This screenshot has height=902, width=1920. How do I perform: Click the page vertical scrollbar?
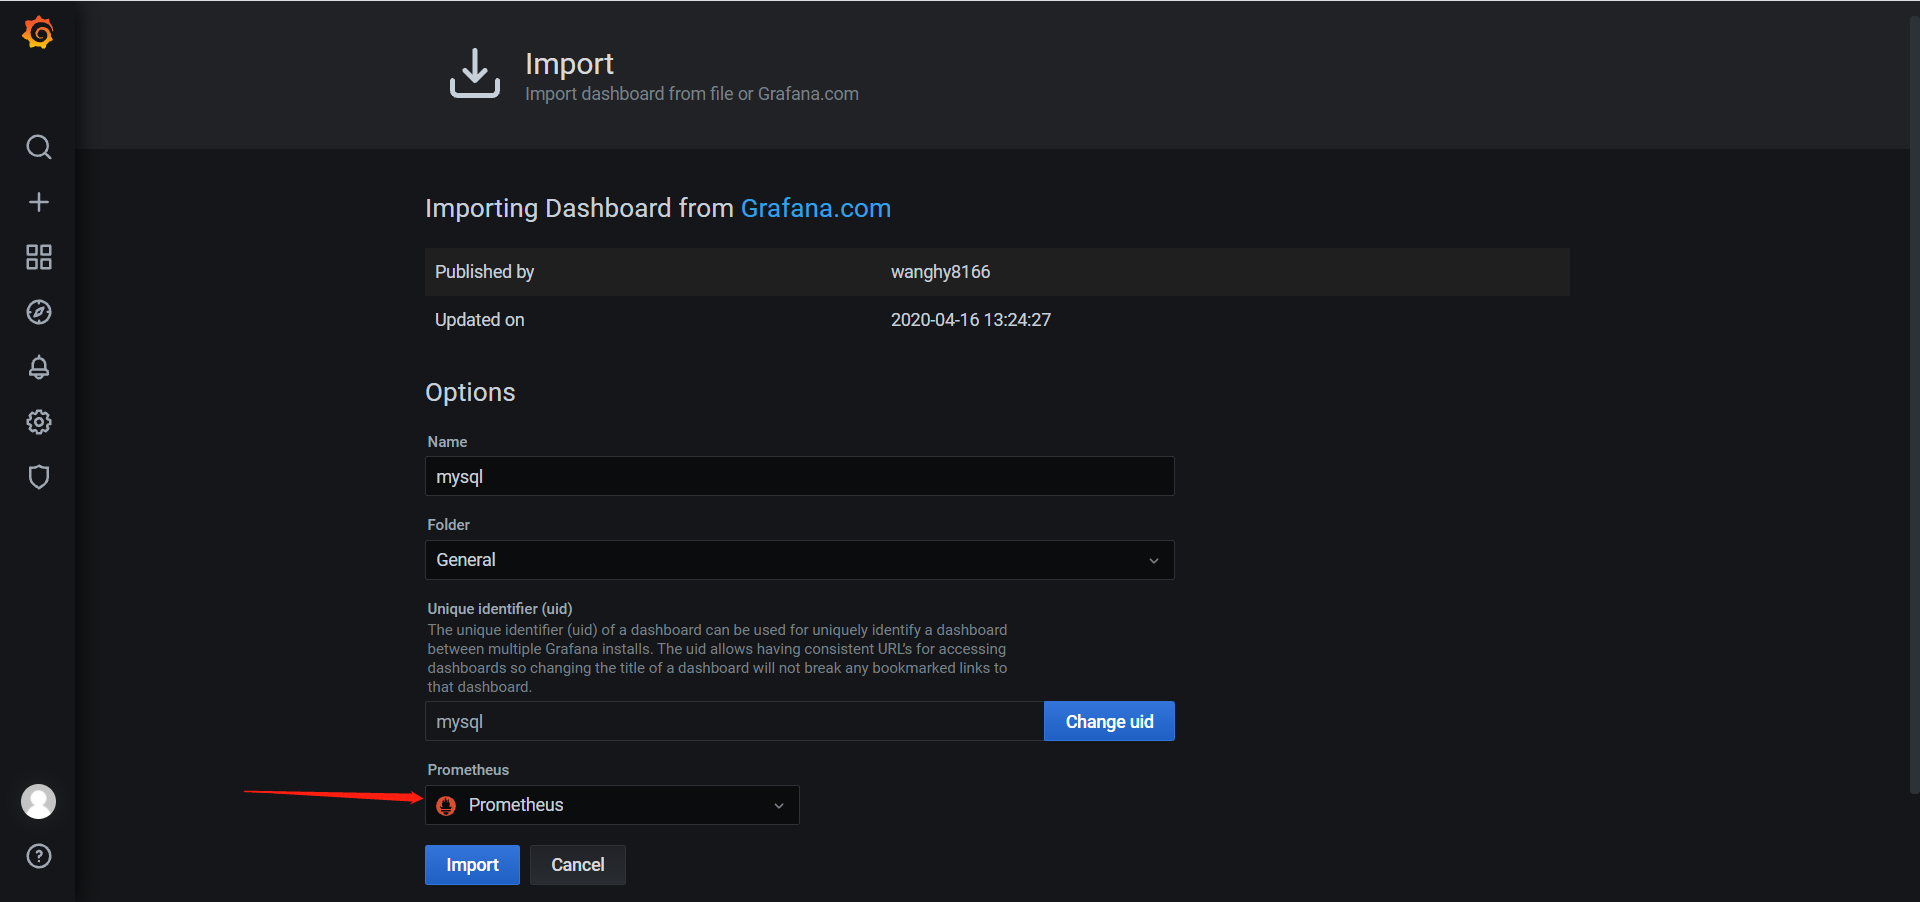(x=1914, y=405)
